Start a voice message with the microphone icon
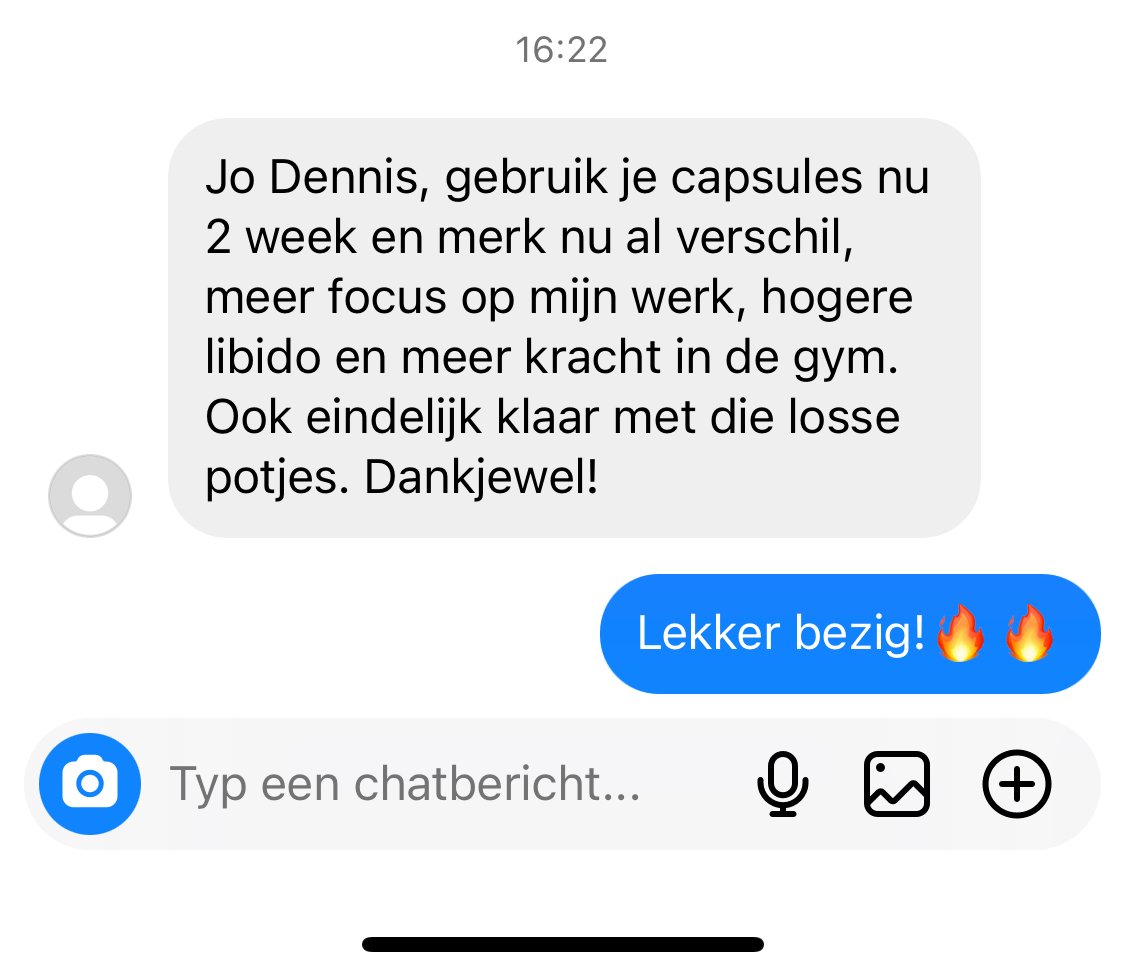The height and width of the screenshot is (976, 1125). [783, 784]
